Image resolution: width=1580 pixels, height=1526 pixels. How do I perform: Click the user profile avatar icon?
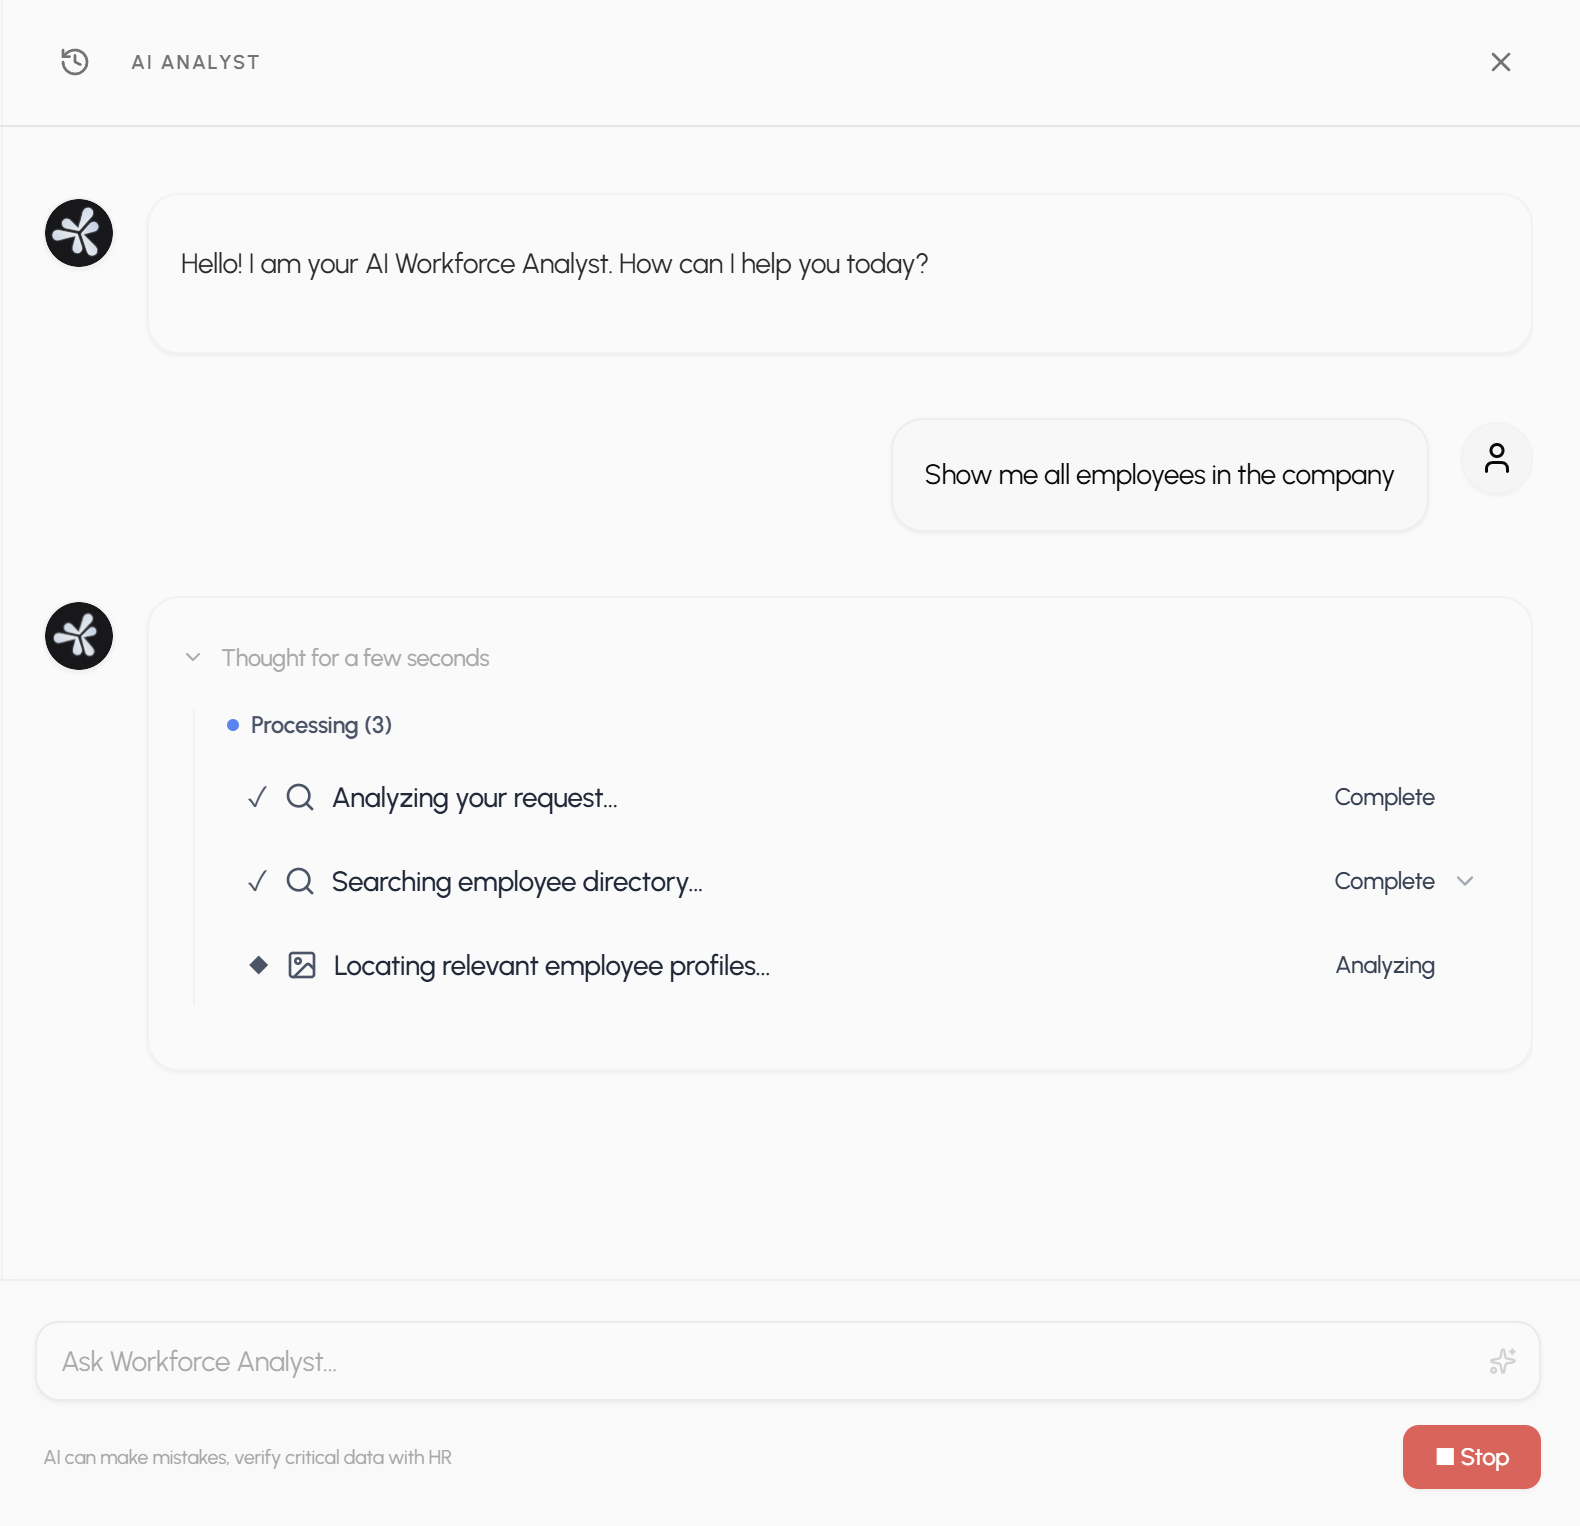click(x=1496, y=459)
